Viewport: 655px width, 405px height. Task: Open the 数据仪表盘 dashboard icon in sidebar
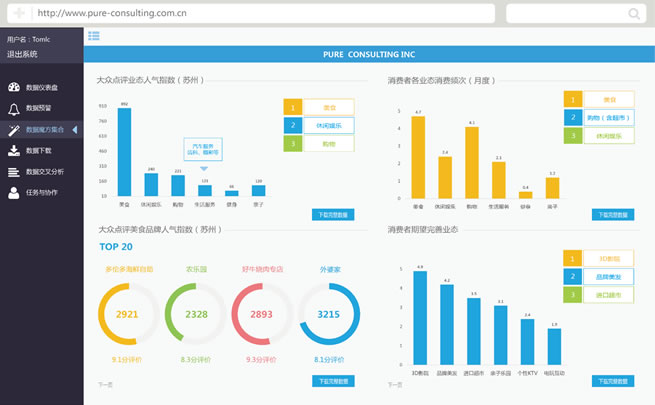(14, 88)
